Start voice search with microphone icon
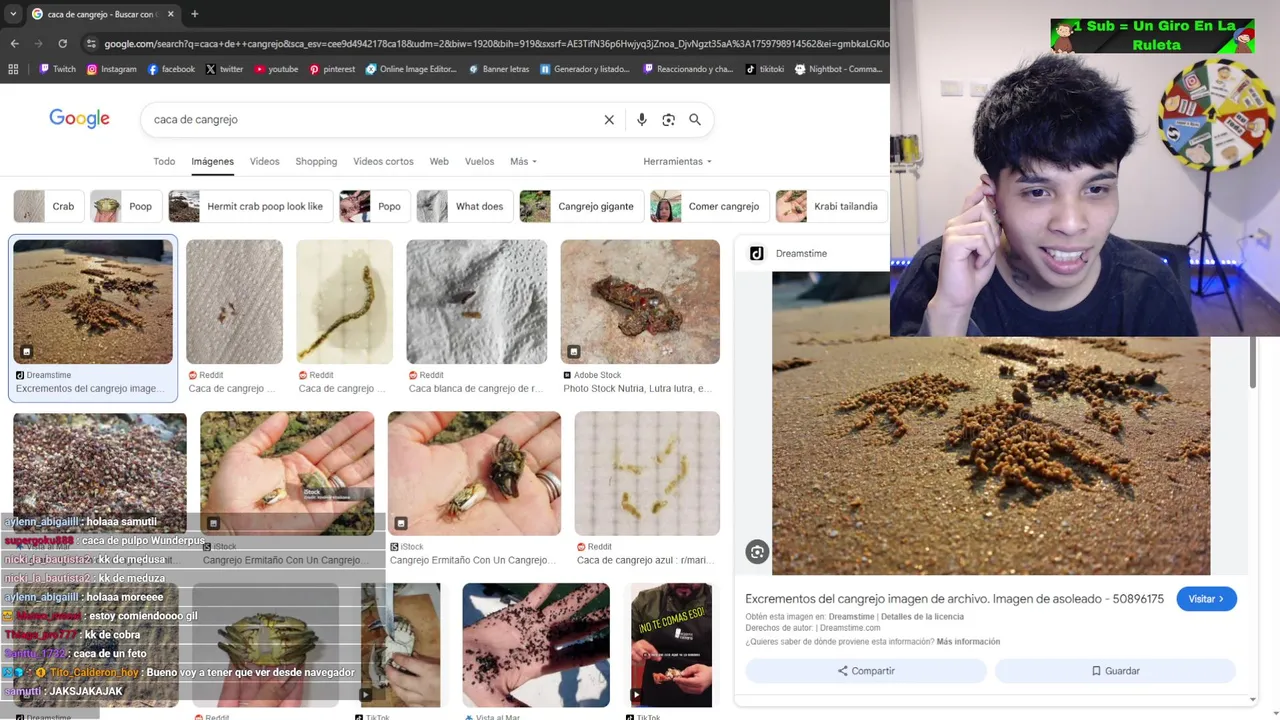Image resolution: width=1280 pixels, height=720 pixels. tap(642, 119)
